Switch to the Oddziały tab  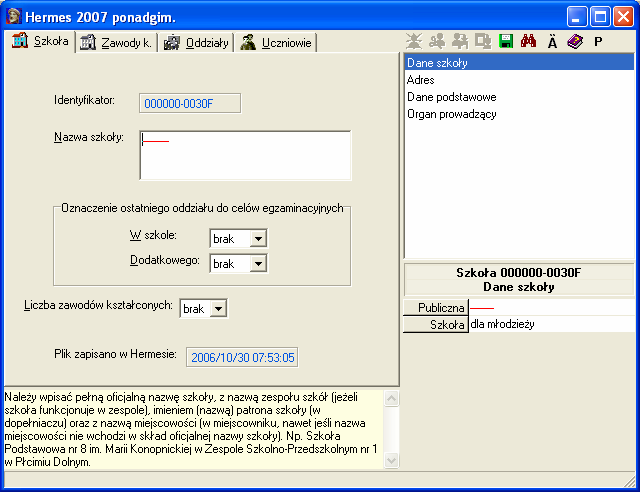pyautogui.click(x=196, y=42)
